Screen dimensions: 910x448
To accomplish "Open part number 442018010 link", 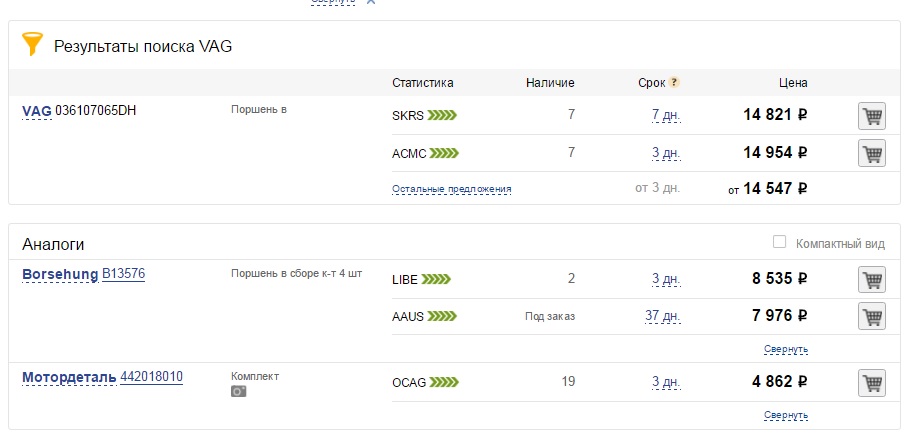I will [x=151, y=377].
